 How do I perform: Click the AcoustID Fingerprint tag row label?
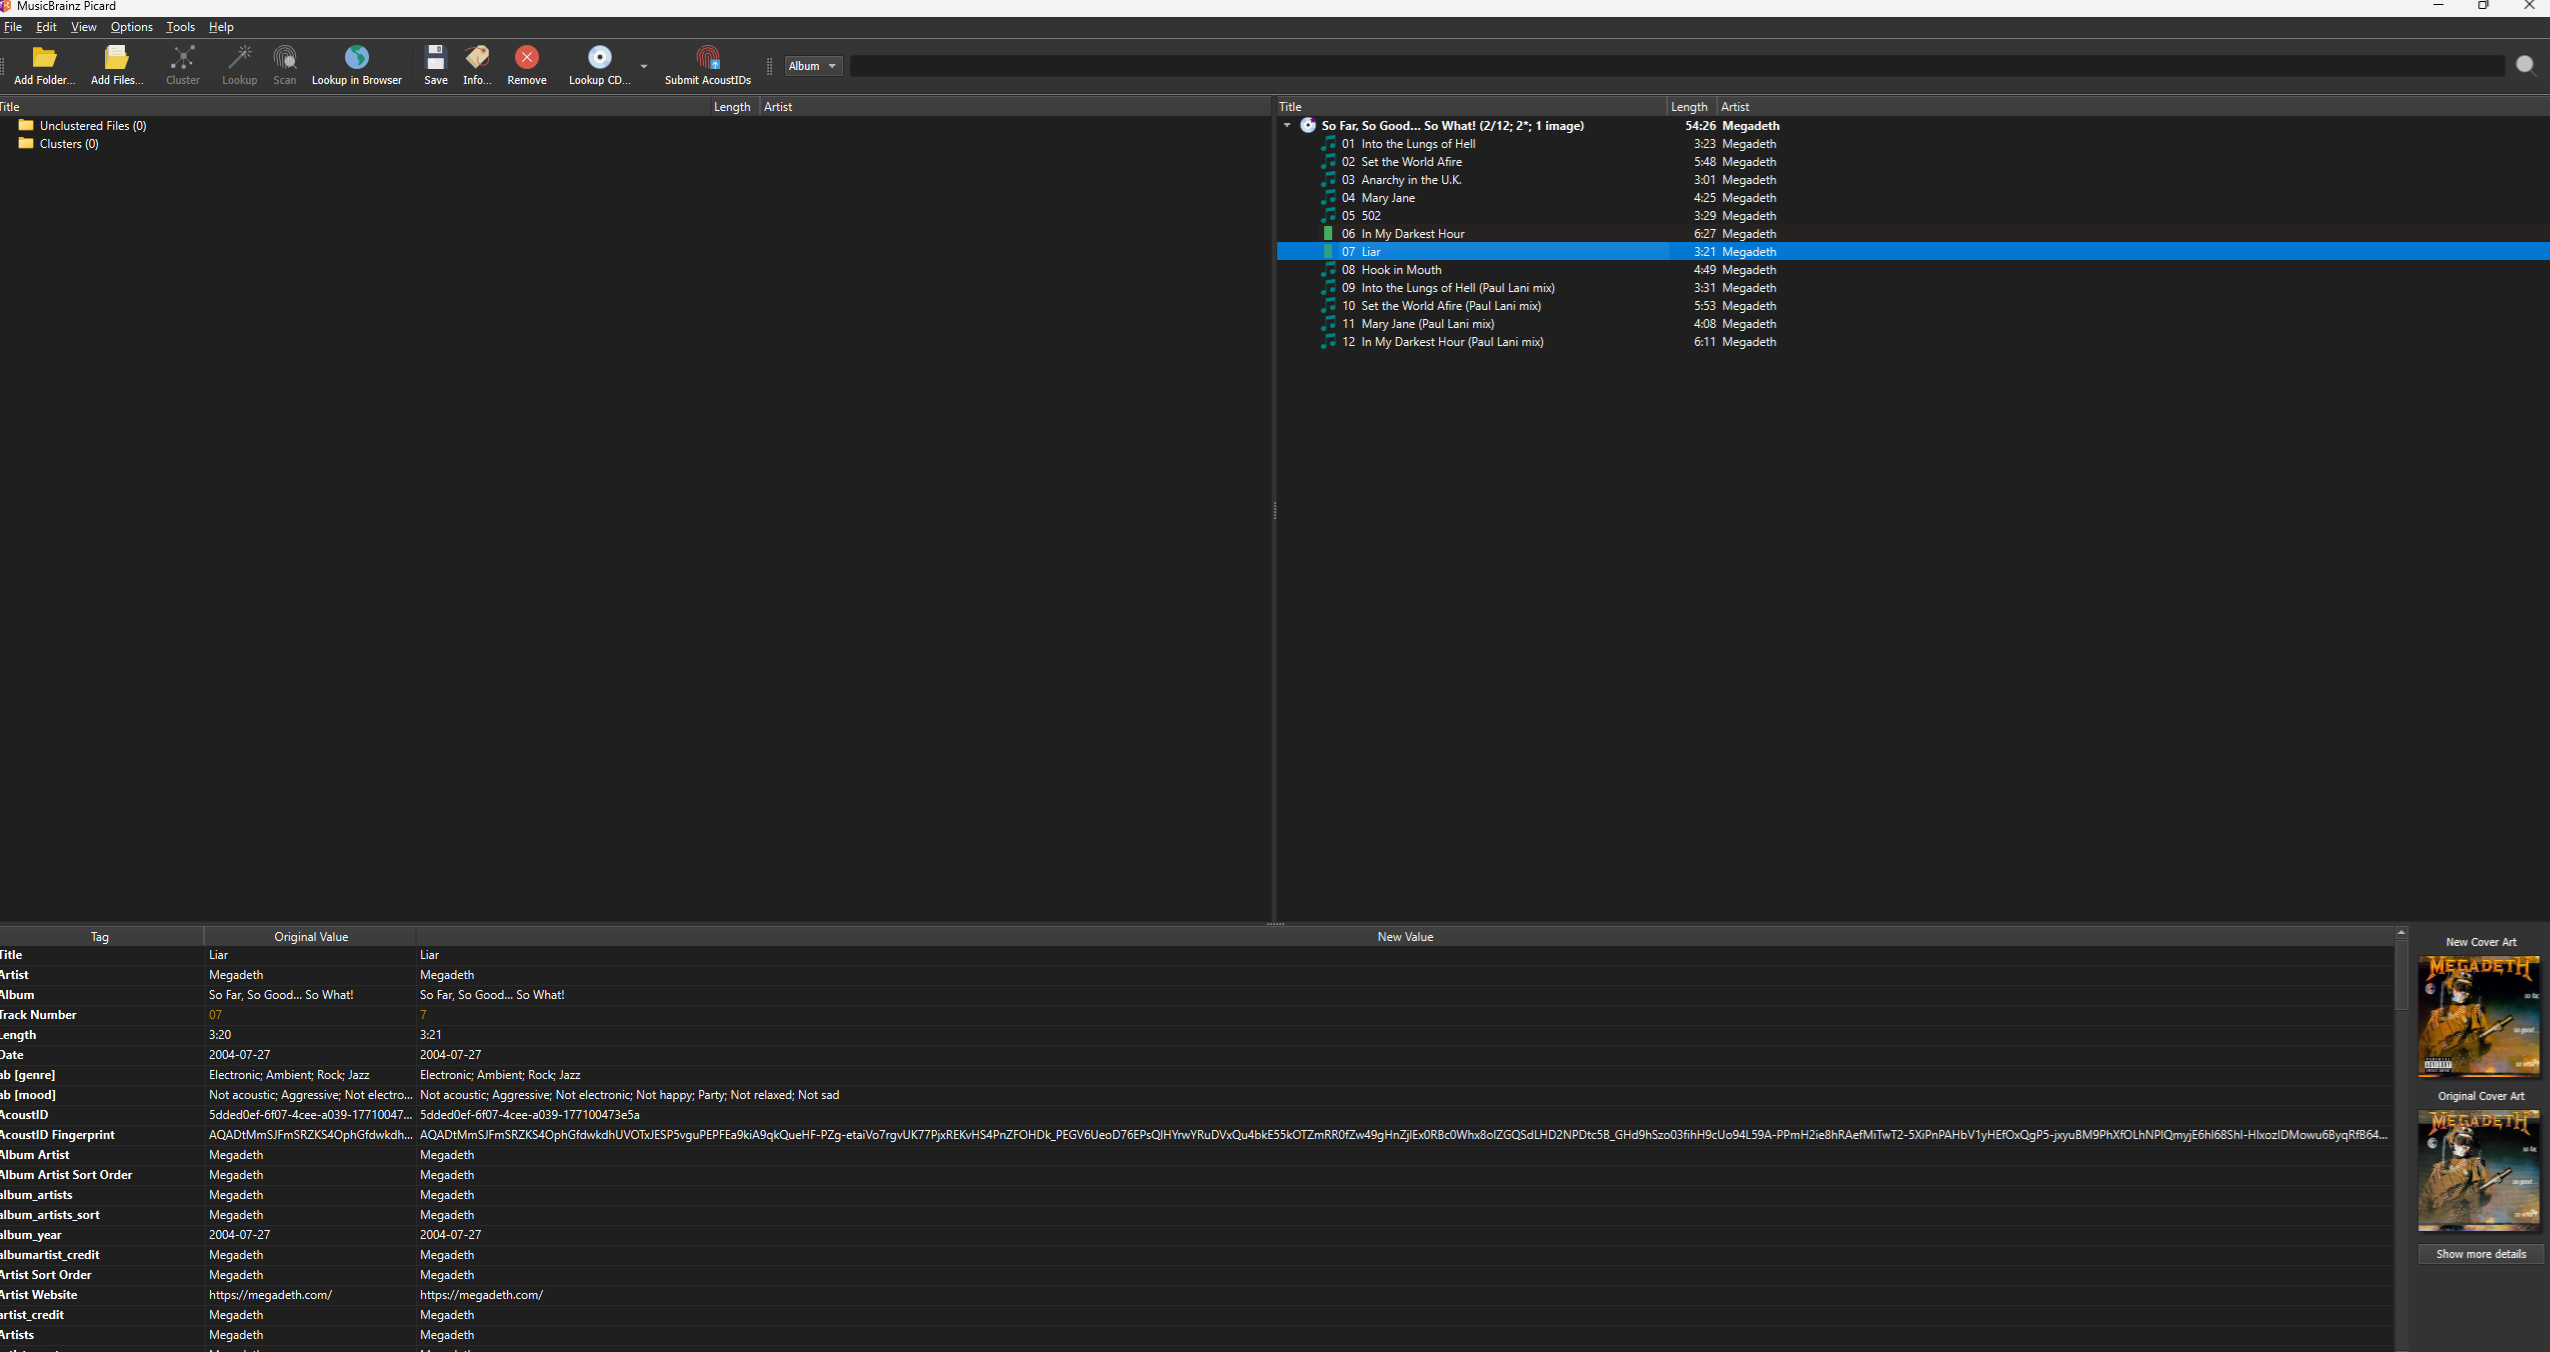[x=57, y=1135]
